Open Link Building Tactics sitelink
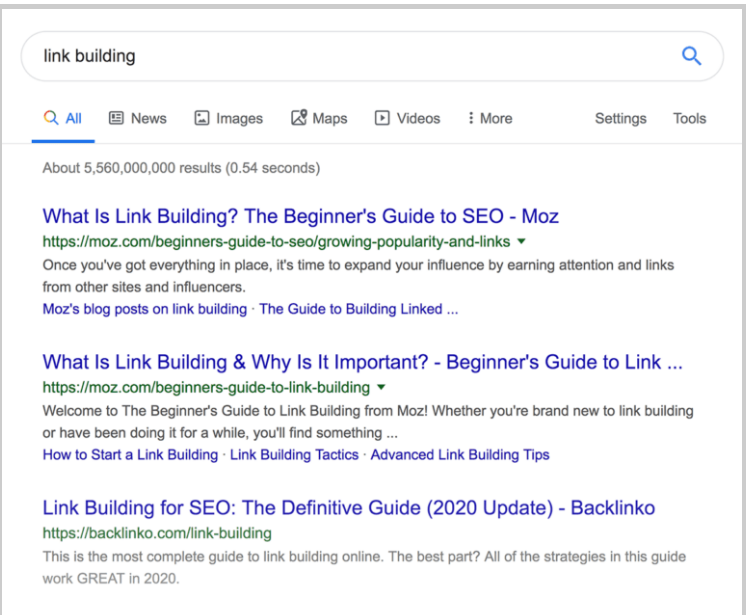Image resolution: width=746 pixels, height=615 pixels. (x=294, y=455)
